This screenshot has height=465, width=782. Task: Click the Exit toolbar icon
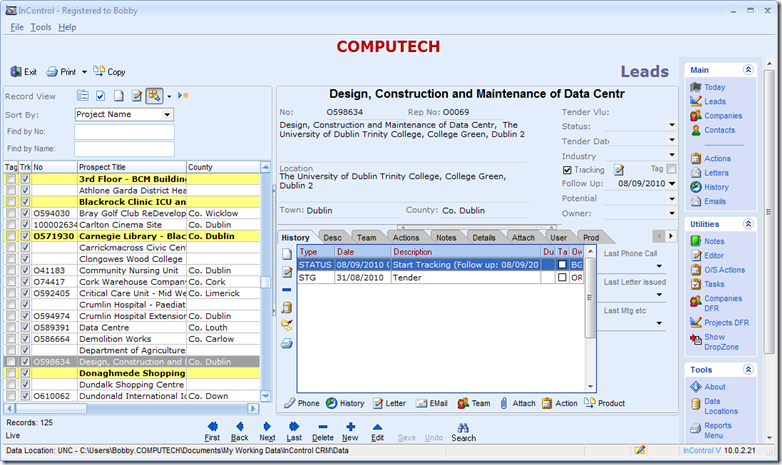(x=16, y=72)
